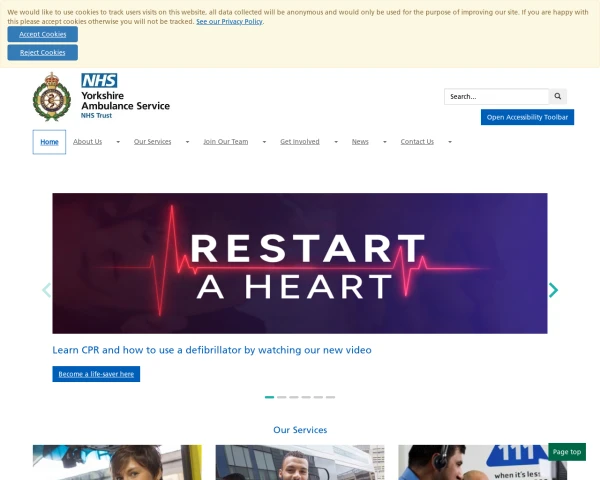This screenshot has width=600, height=480.
Task: Select the second carousel indicator dash
Action: point(282,397)
